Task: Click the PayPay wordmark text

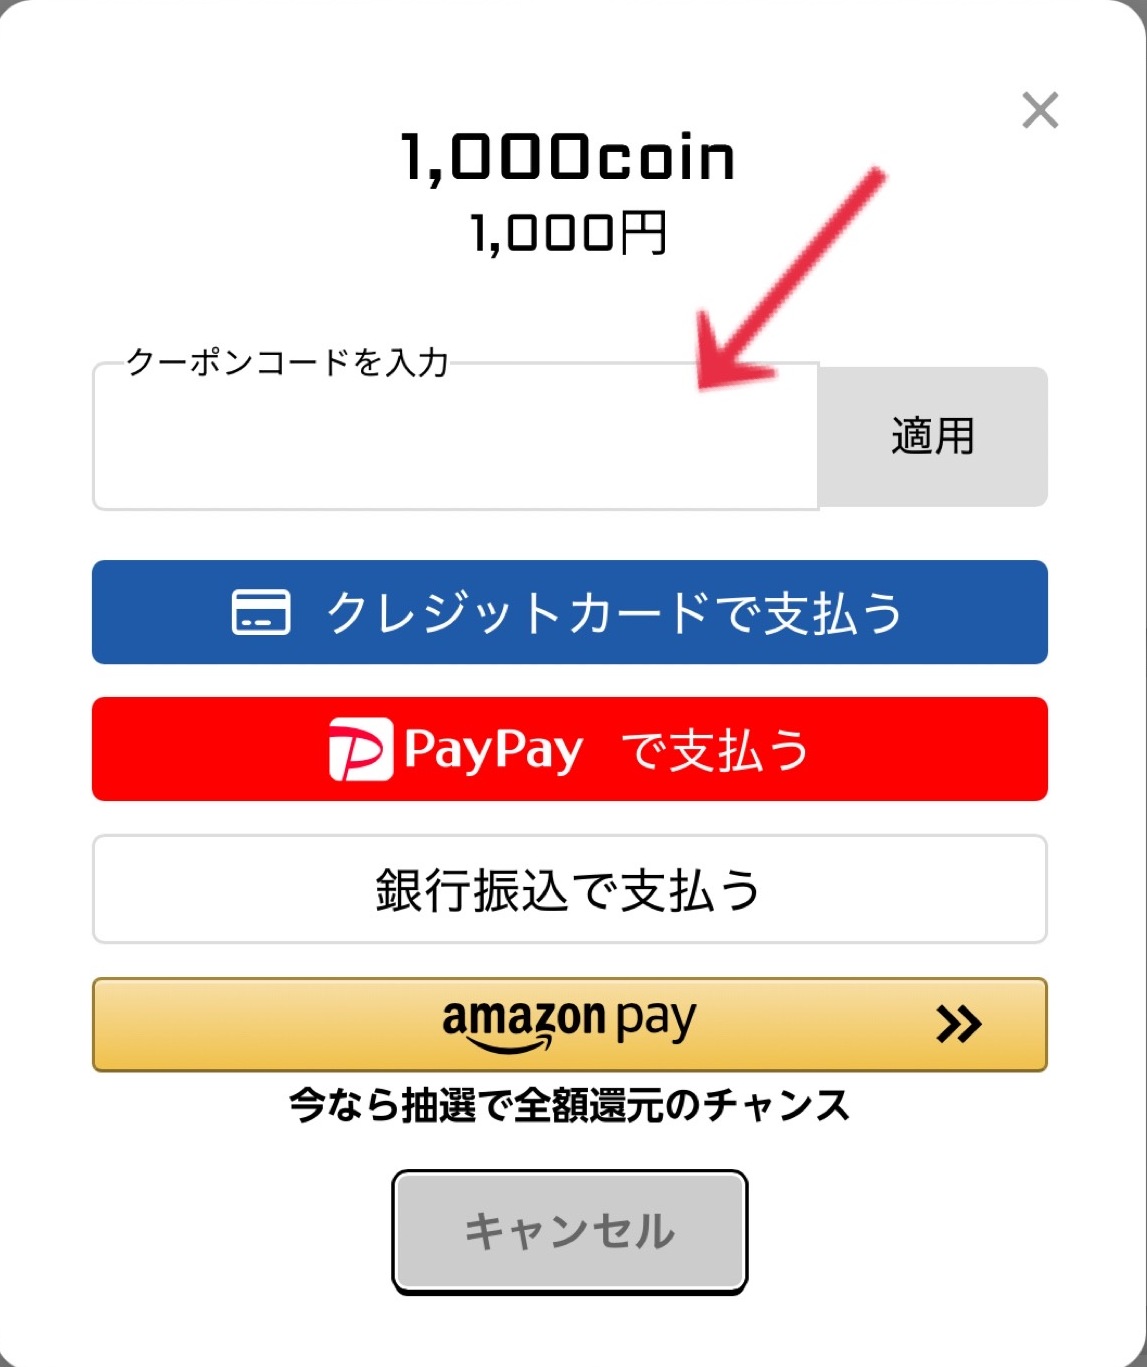Action: point(493,750)
